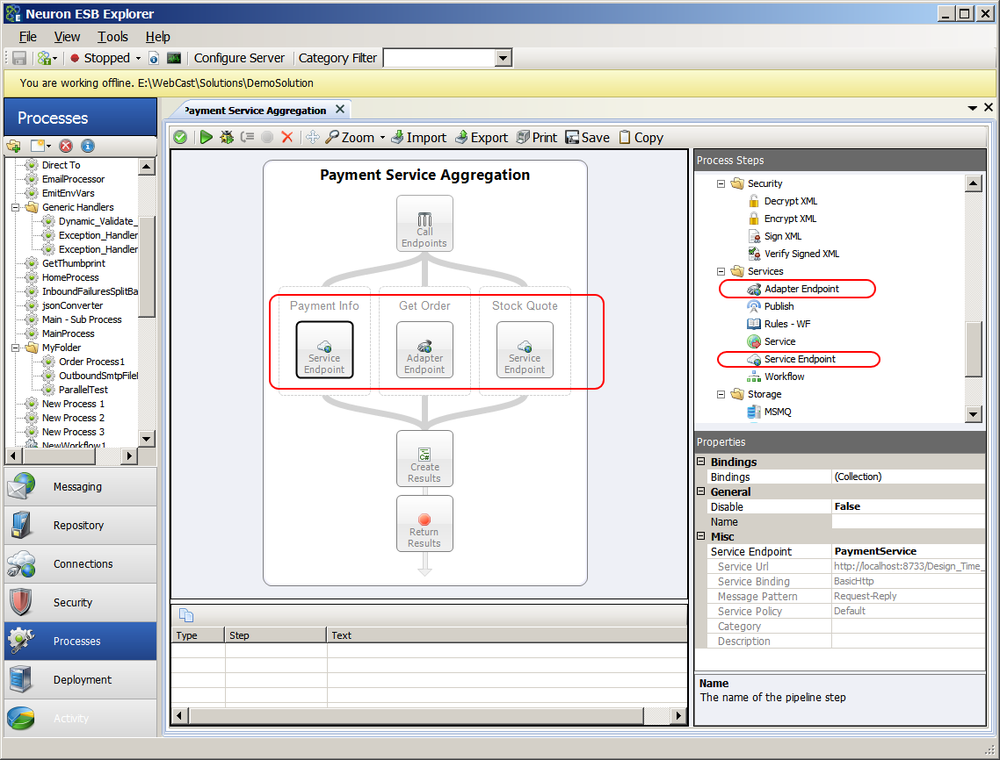Viewport: 1000px width, 760px height.
Task: Open the File menu
Action: 28,36
